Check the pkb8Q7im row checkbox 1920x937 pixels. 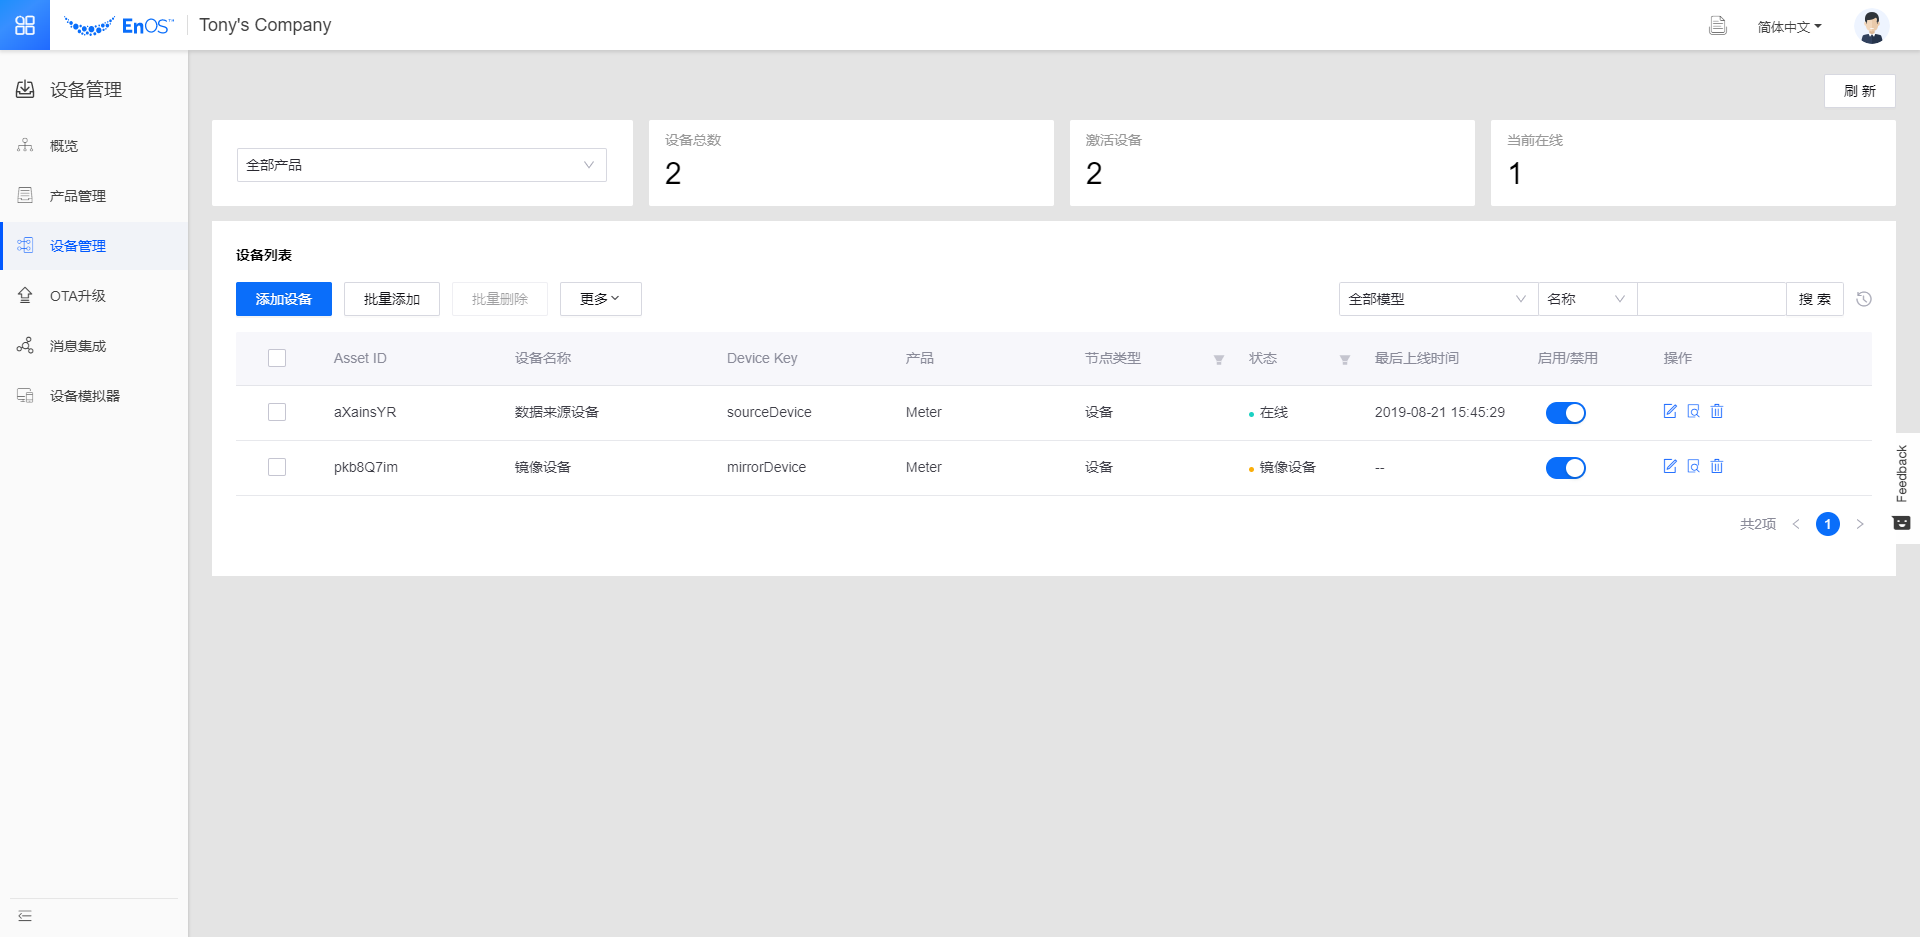(277, 467)
